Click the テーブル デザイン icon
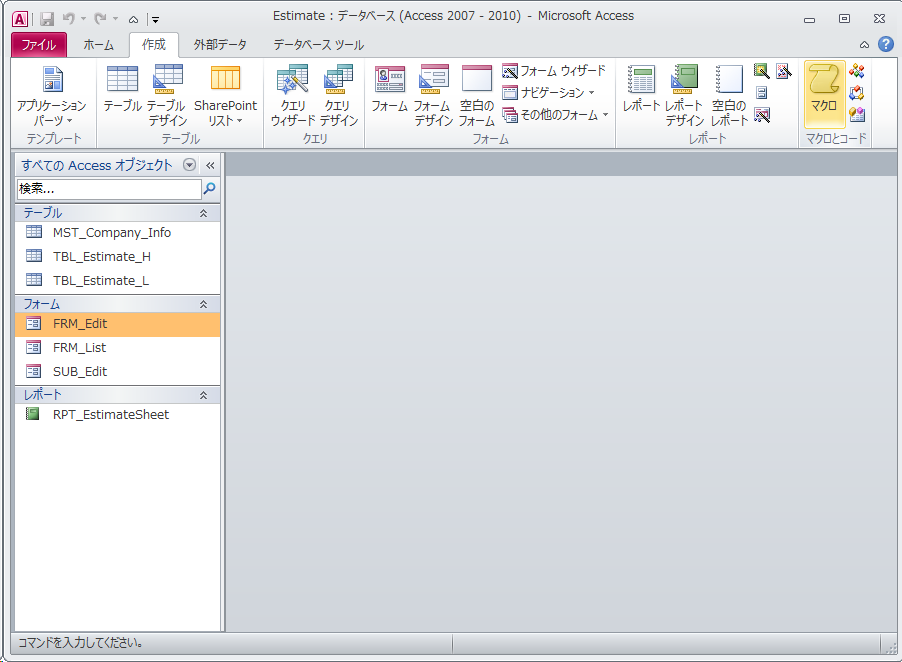 [x=167, y=95]
